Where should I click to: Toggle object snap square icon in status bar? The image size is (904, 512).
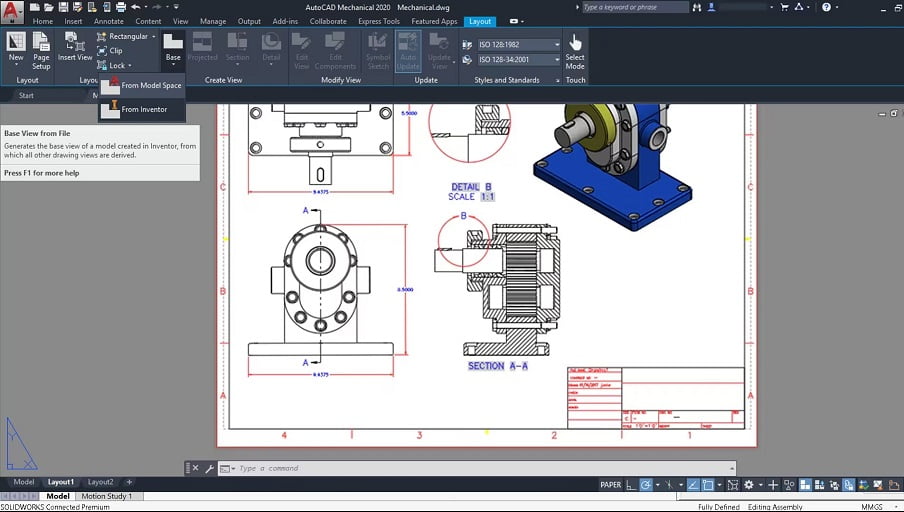(x=708, y=485)
